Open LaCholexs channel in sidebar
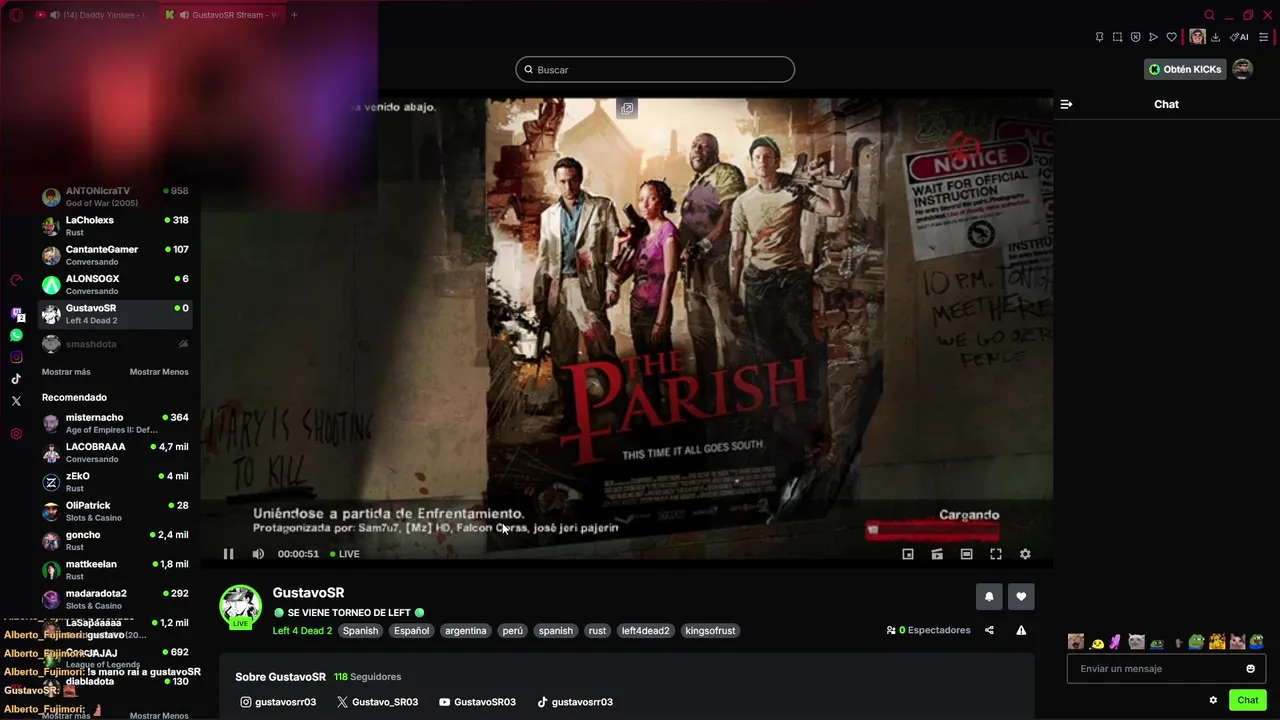1280x720 pixels. (x=115, y=226)
